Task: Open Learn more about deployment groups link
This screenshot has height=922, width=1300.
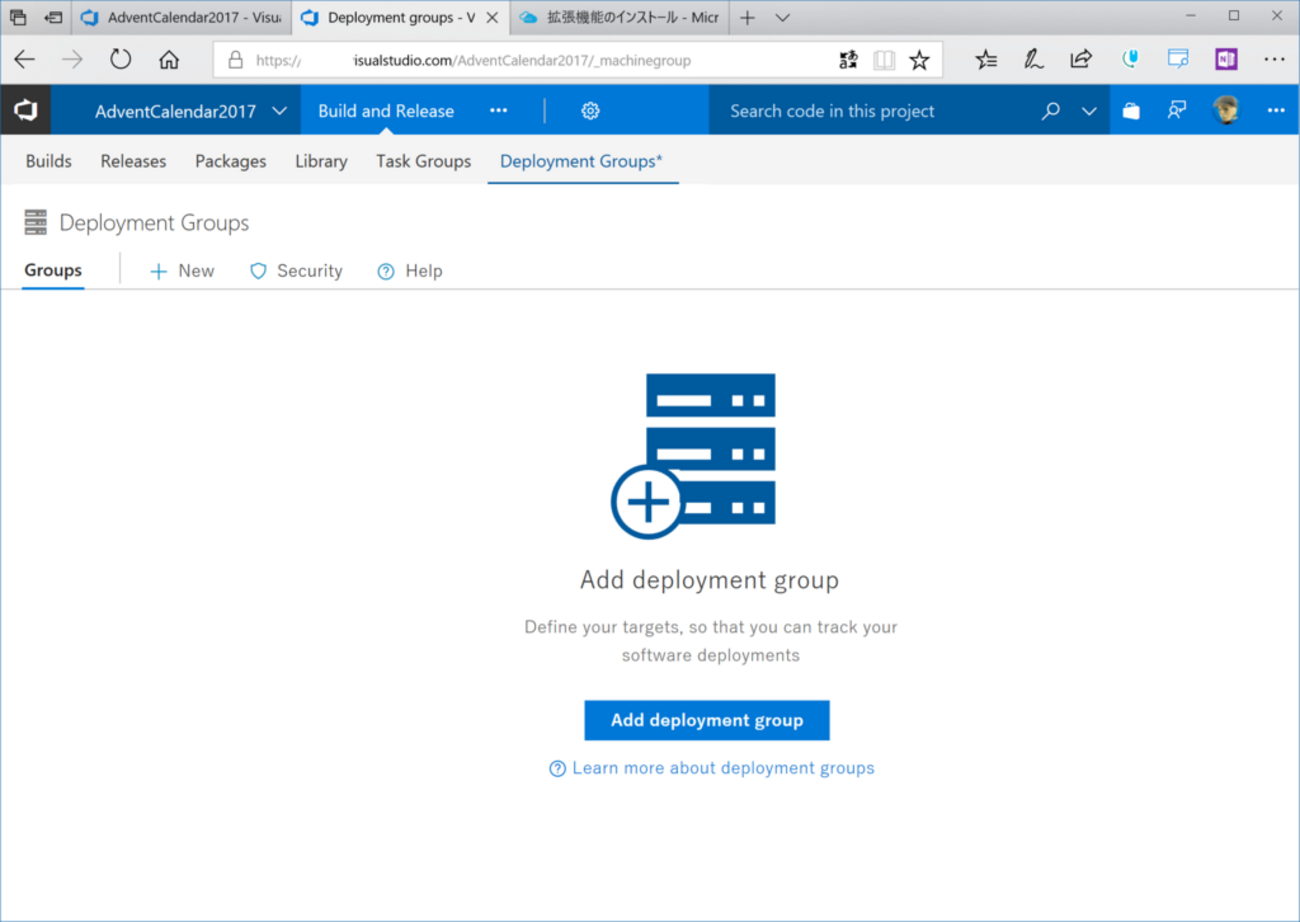Action: [x=722, y=768]
